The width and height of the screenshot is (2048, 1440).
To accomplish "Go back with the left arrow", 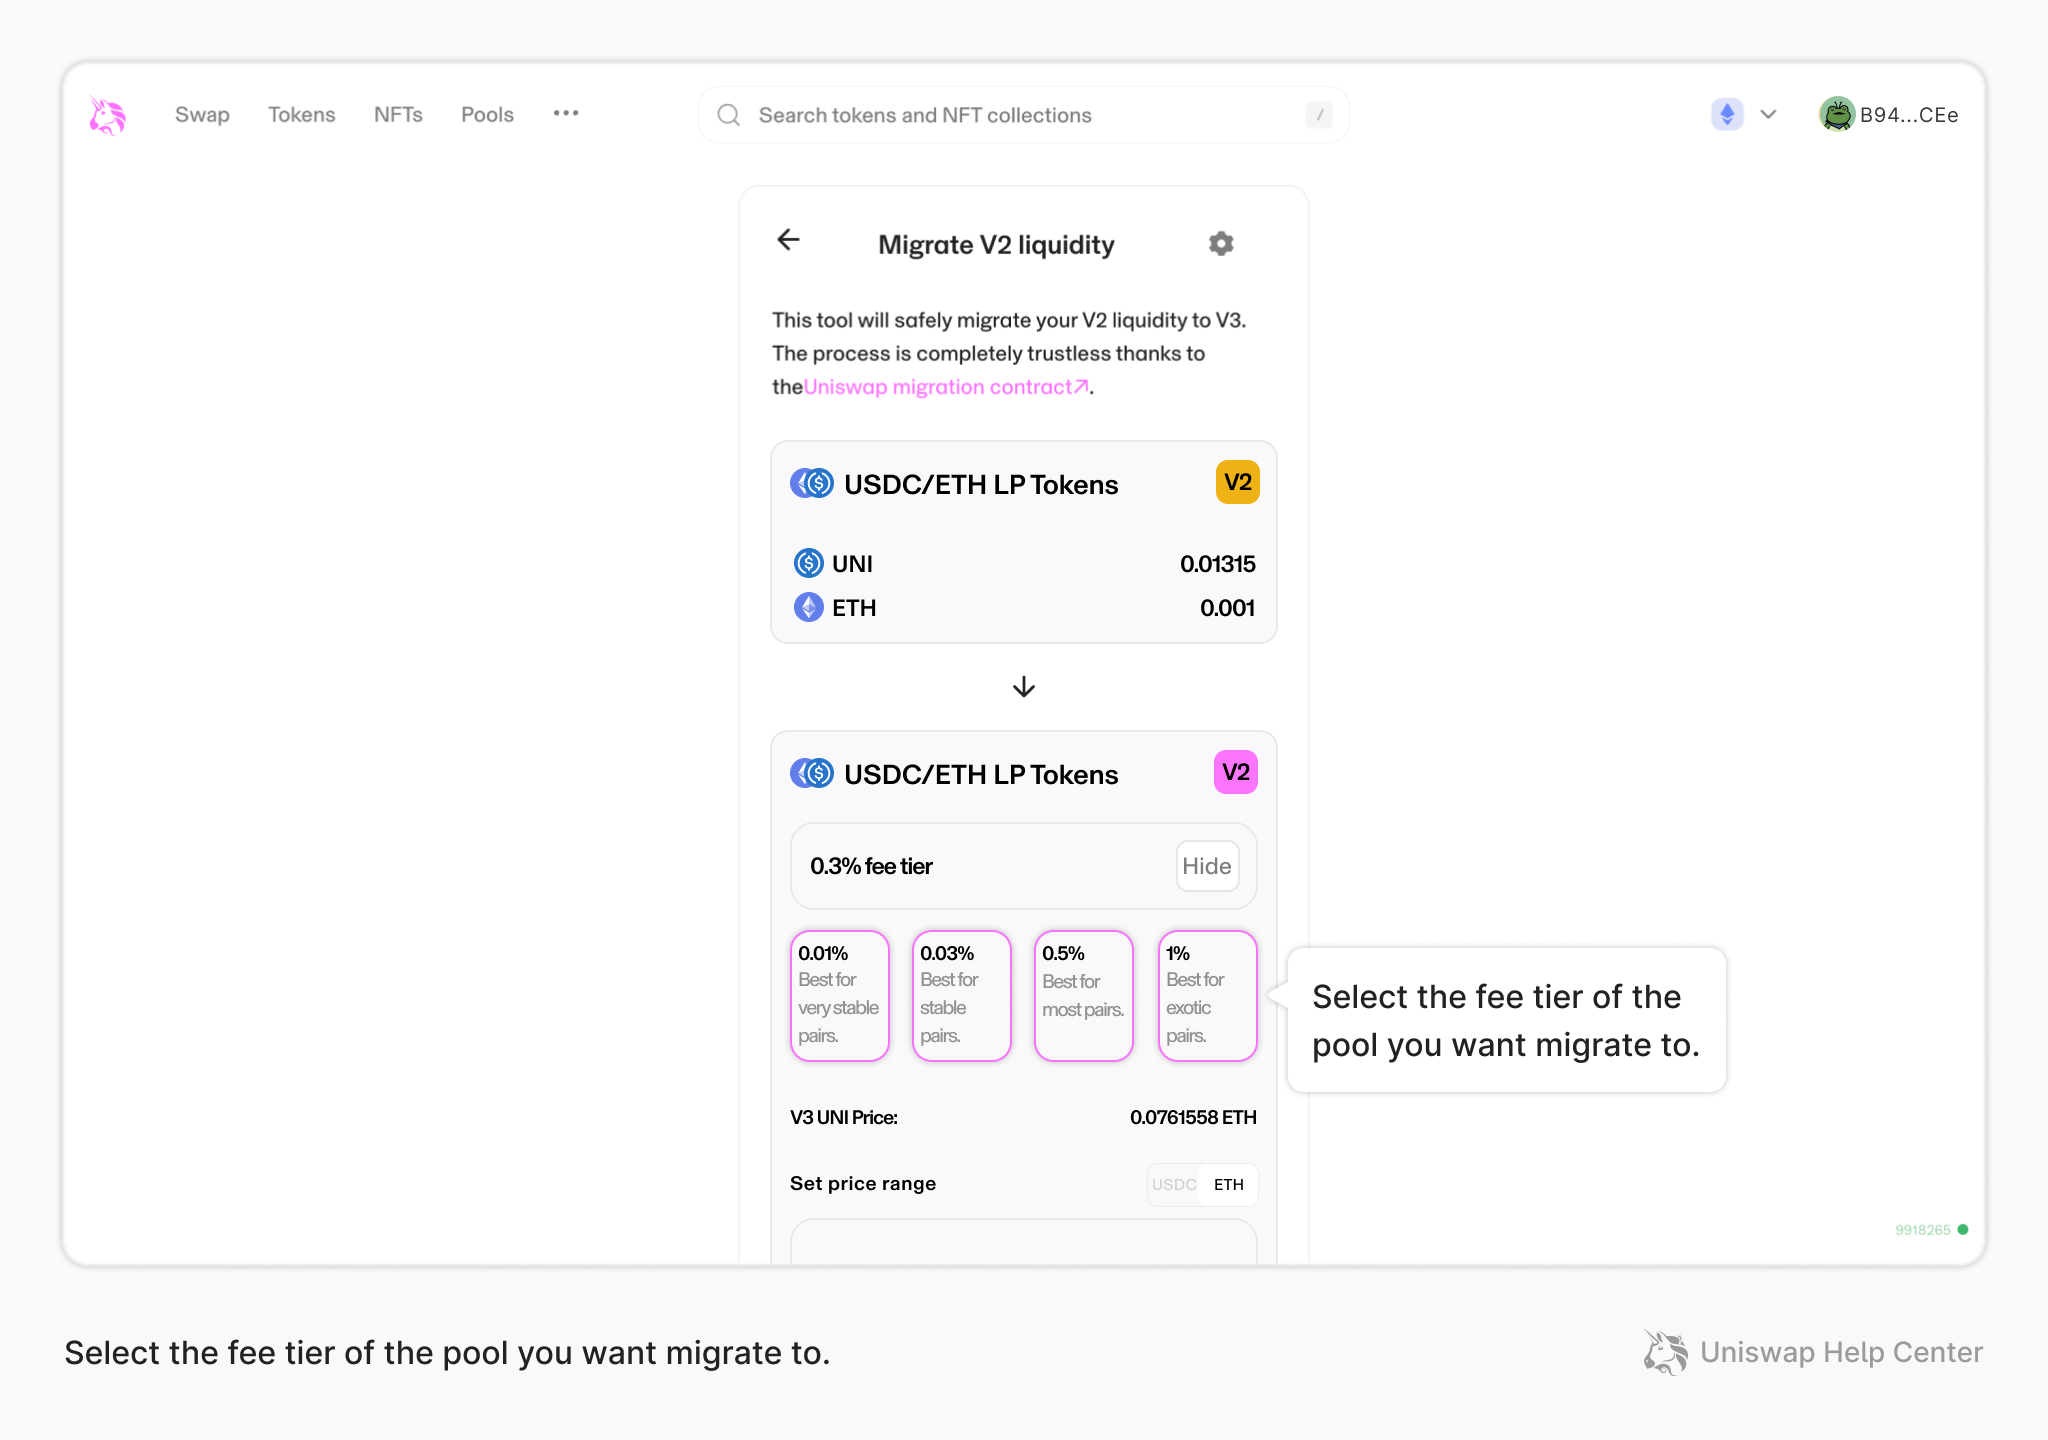I will [789, 240].
